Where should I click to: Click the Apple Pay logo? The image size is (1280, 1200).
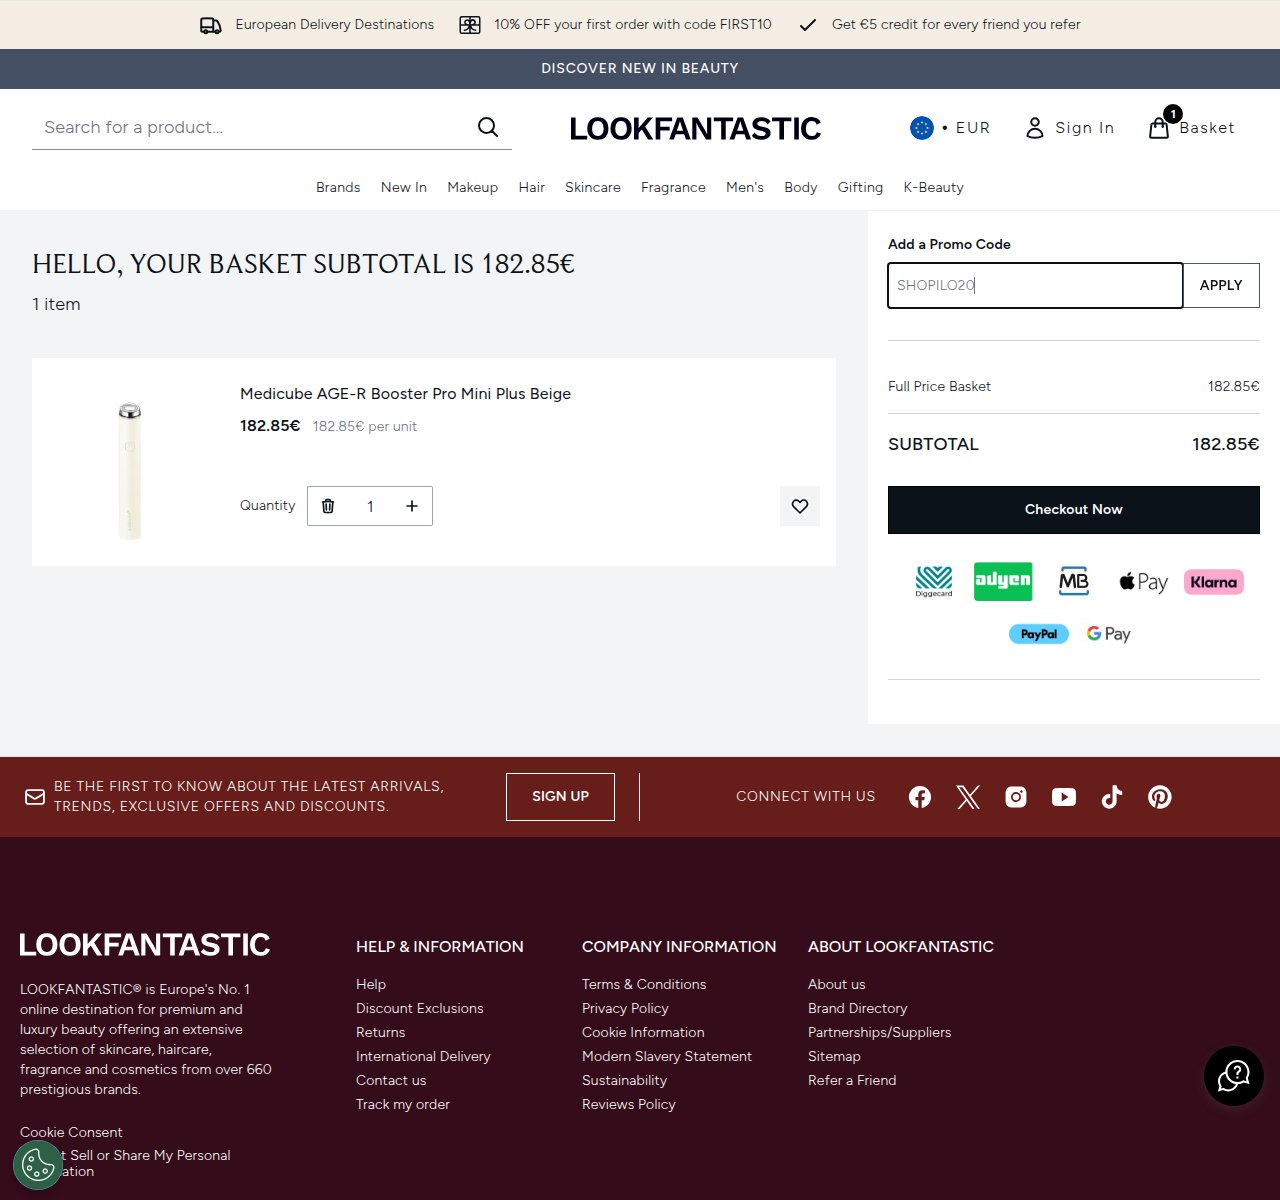coord(1143,582)
